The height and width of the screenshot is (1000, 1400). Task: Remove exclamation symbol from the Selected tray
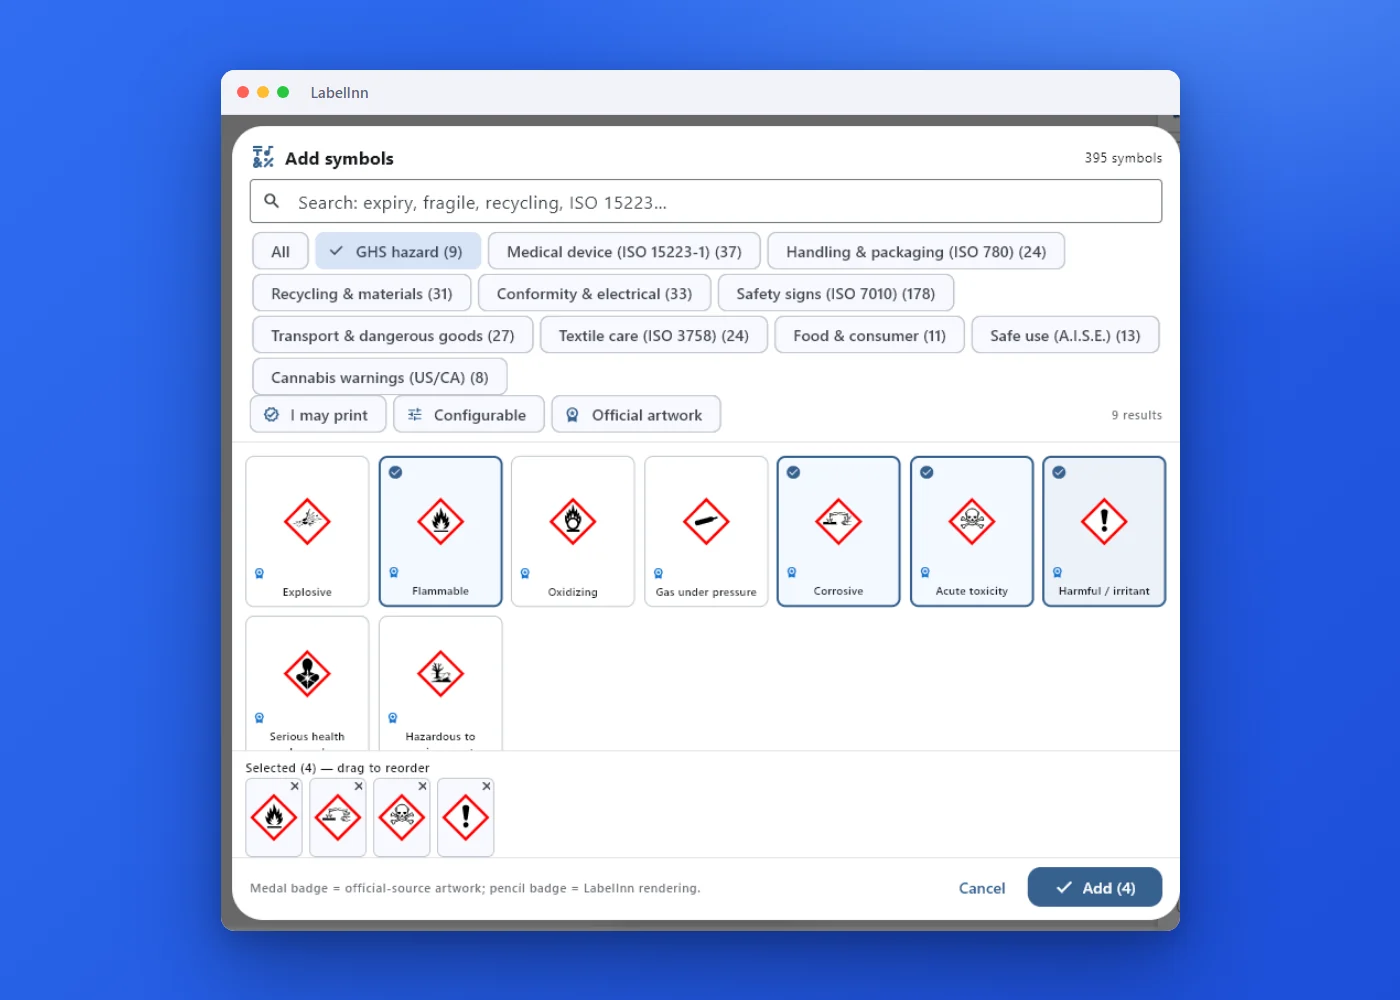pyautogui.click(x=487, y=787)
